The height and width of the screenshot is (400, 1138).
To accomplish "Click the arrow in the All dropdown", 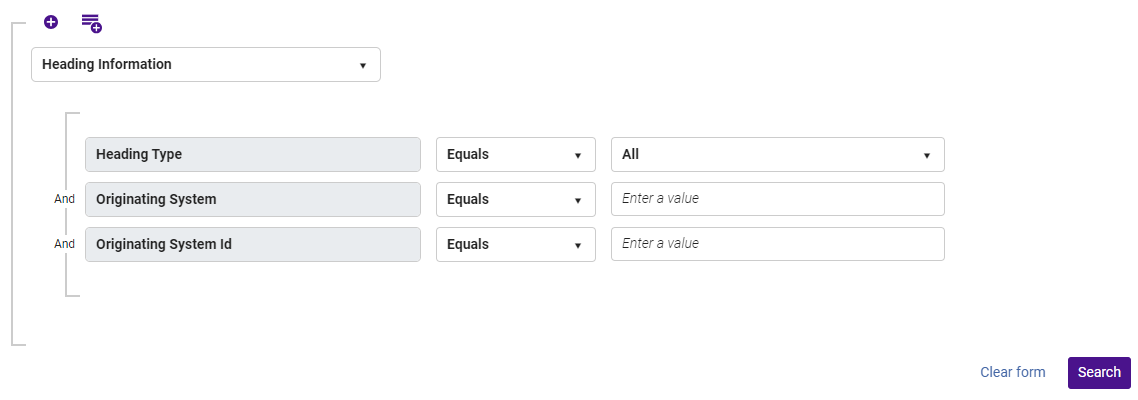I will tap(927, 156).
